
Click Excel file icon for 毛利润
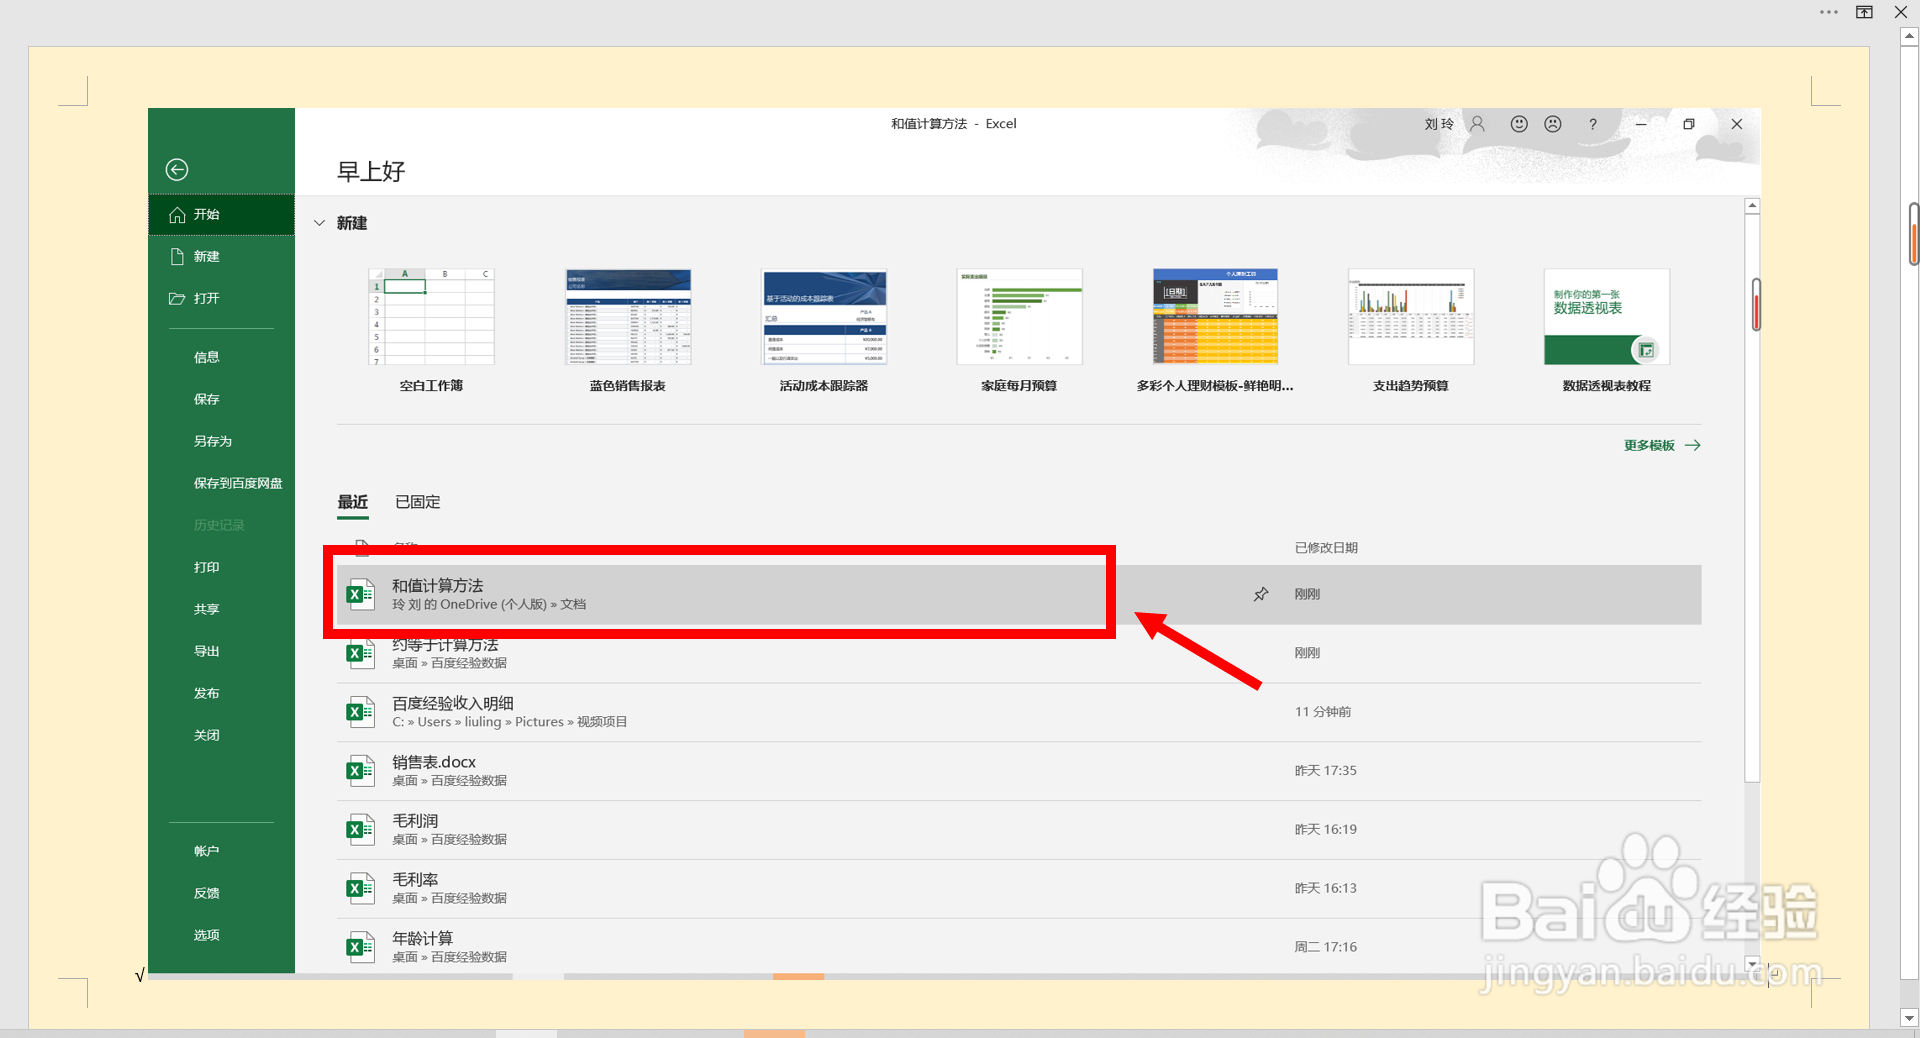click(x=360, y=830)
